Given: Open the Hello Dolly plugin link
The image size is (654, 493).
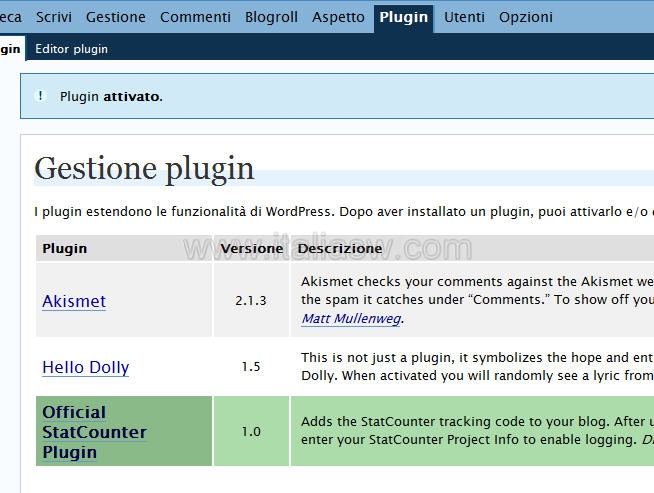Looking at the screenshot, I should click(x=86, y=367).
